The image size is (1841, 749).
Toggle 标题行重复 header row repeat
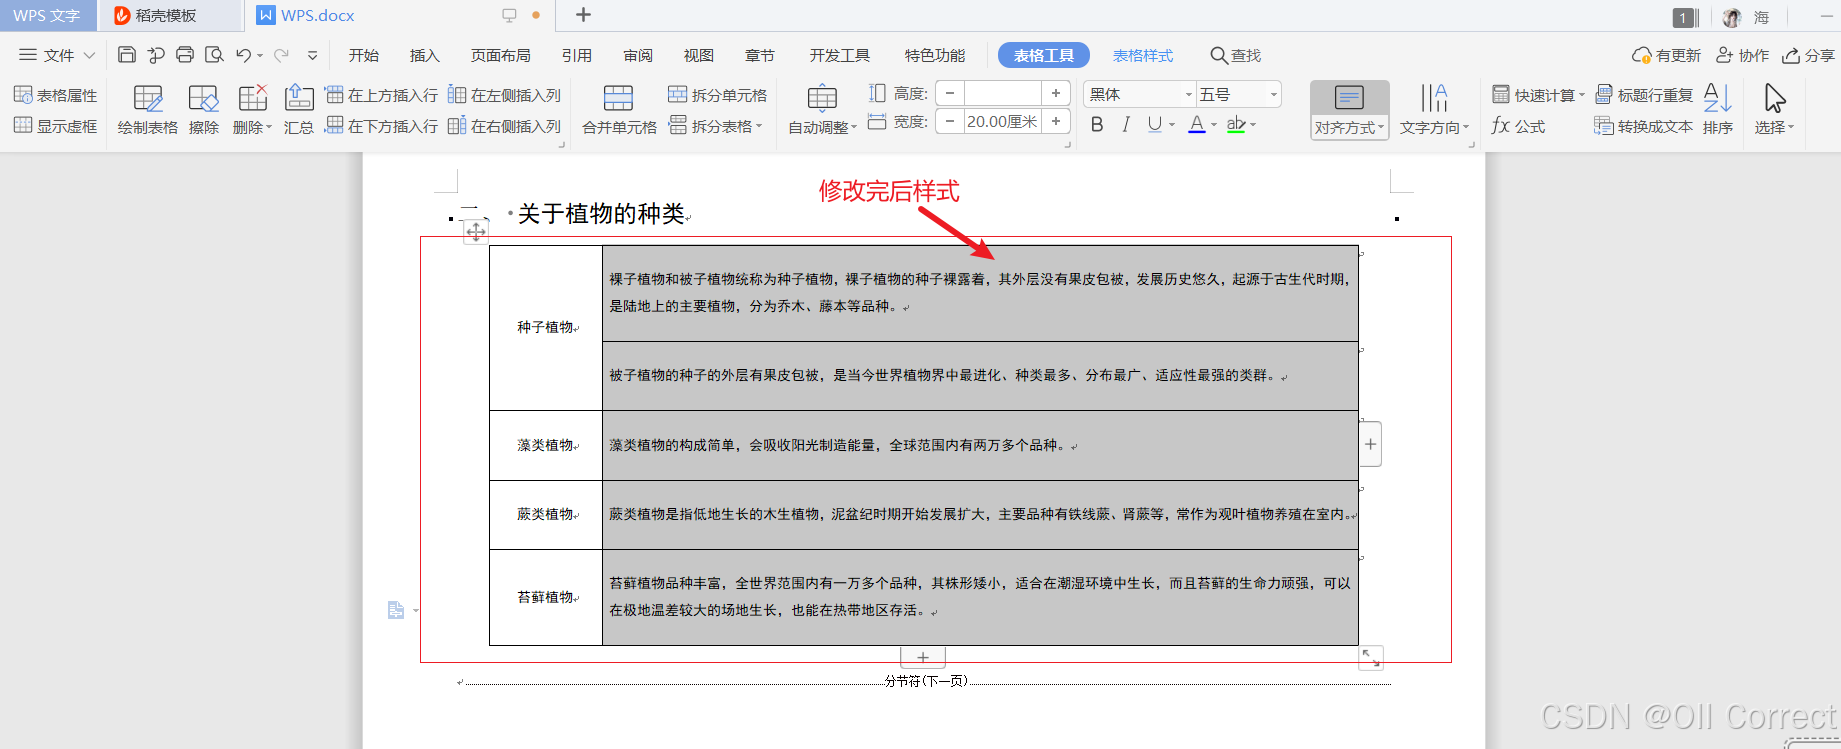(1644, 95)
